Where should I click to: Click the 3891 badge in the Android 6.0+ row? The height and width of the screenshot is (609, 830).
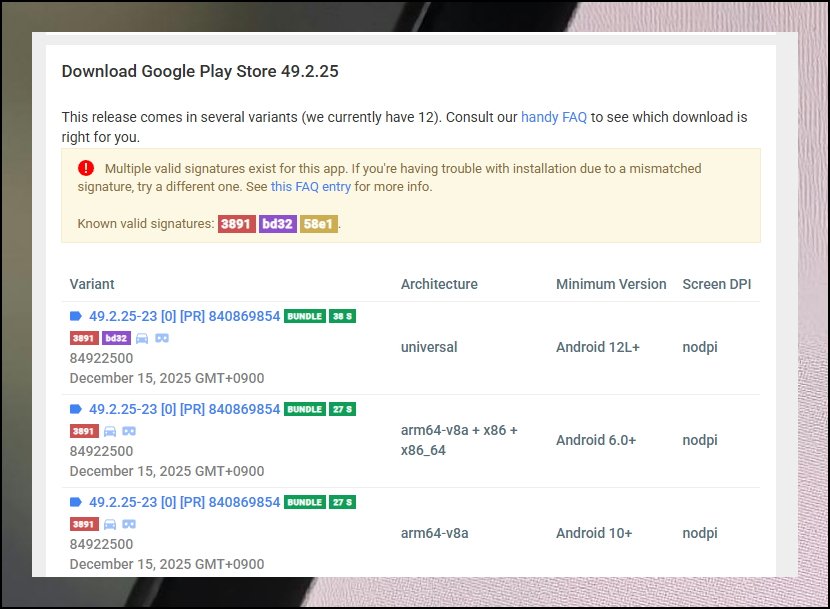tap(84, 431)
